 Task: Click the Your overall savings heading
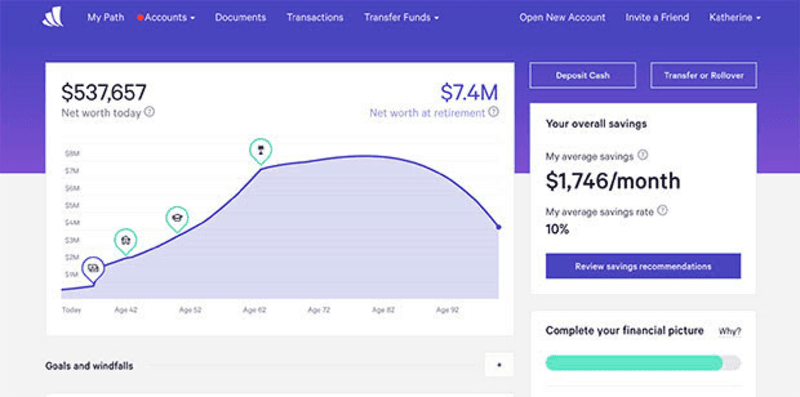click(596, 124)
